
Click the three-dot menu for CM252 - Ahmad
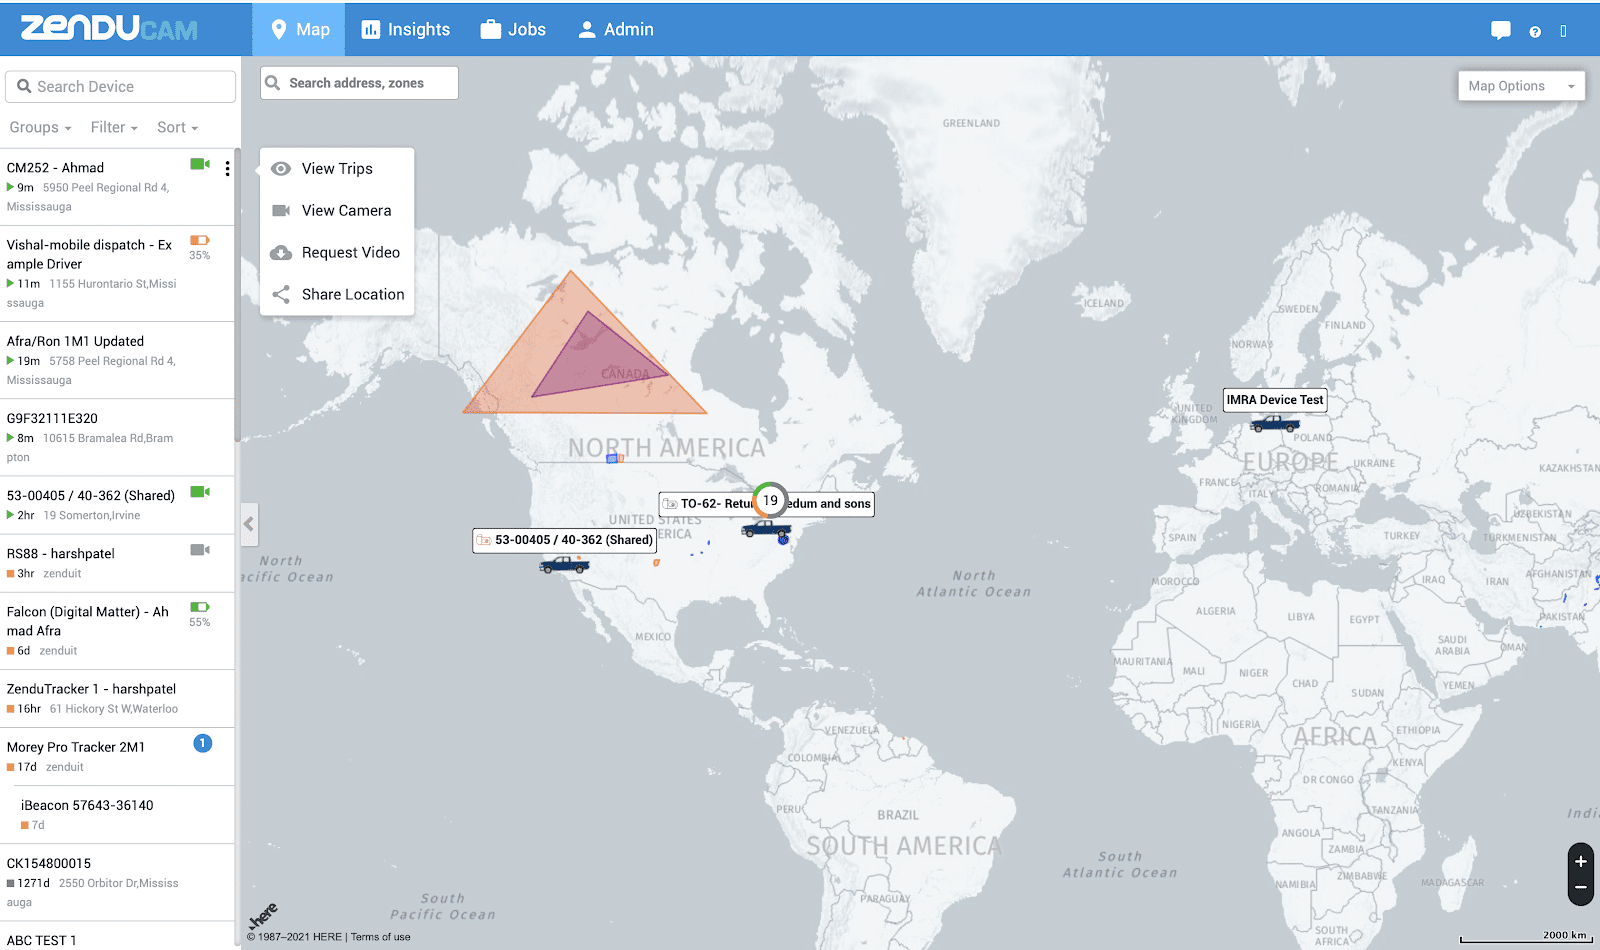click(x=228, y=169)
